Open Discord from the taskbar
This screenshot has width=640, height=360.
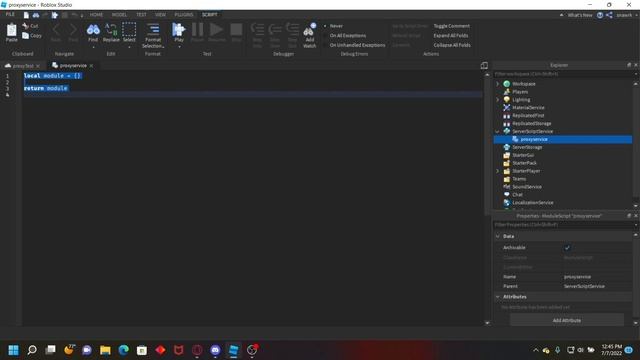pos(215,350)
